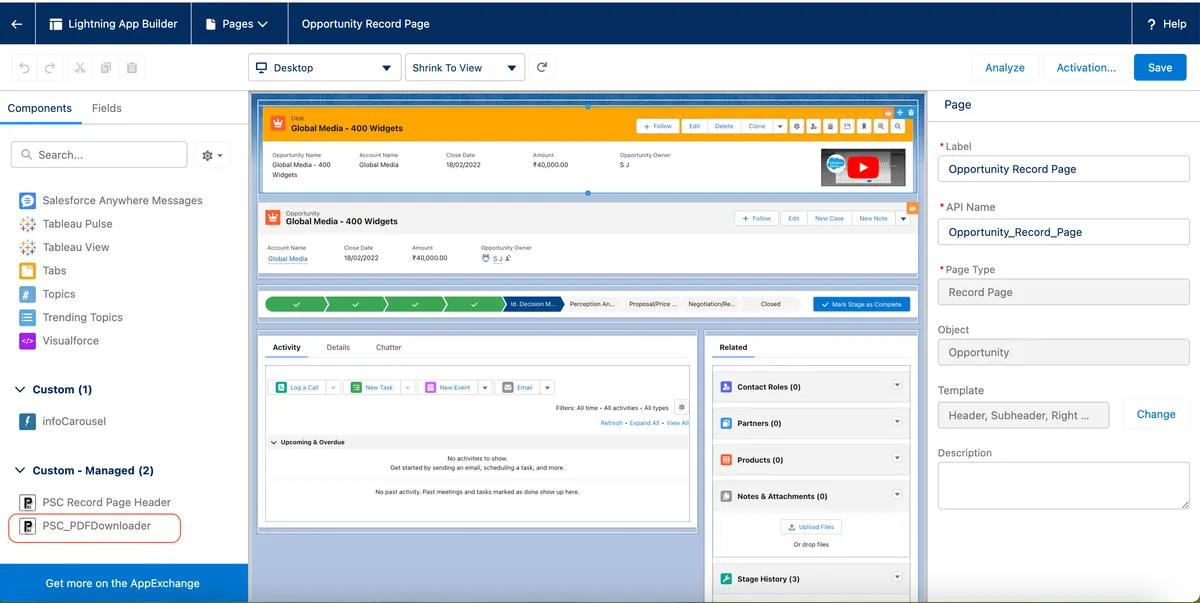Toggle the orange visibility eye on the Opportunity header
The image size is (1200, 603).
pyautogui.click(x=912, y=208)
